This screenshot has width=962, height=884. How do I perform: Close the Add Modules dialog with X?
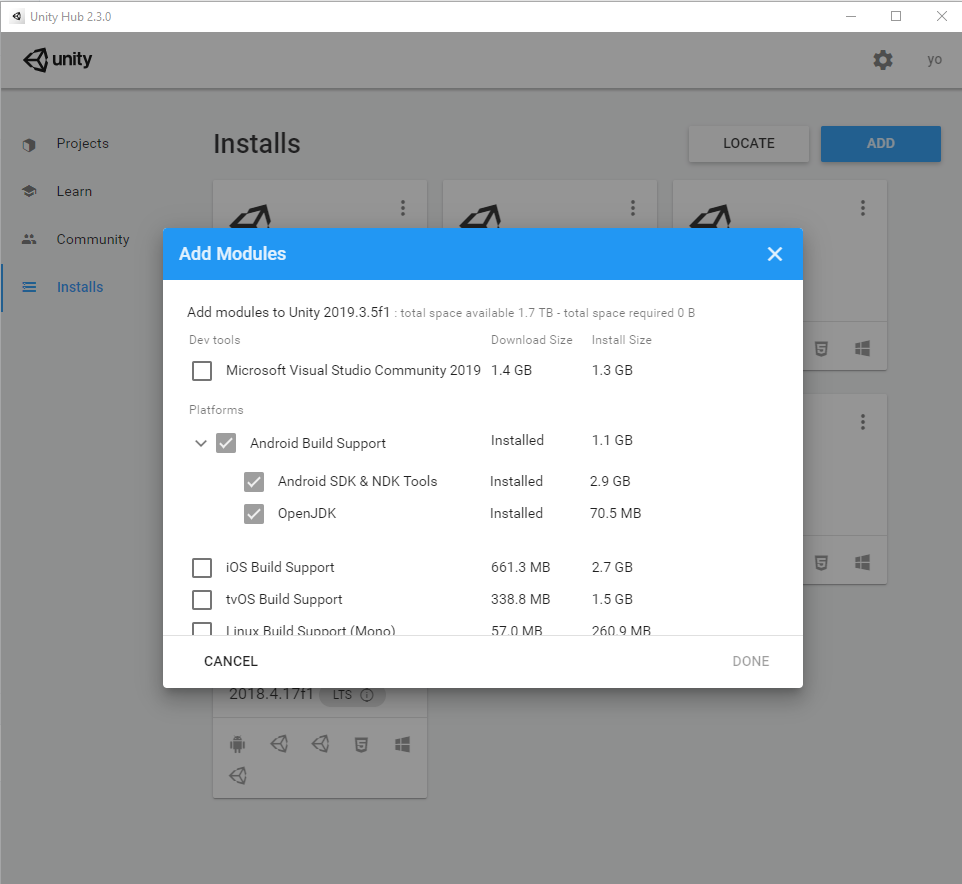(x=775, y=254)
